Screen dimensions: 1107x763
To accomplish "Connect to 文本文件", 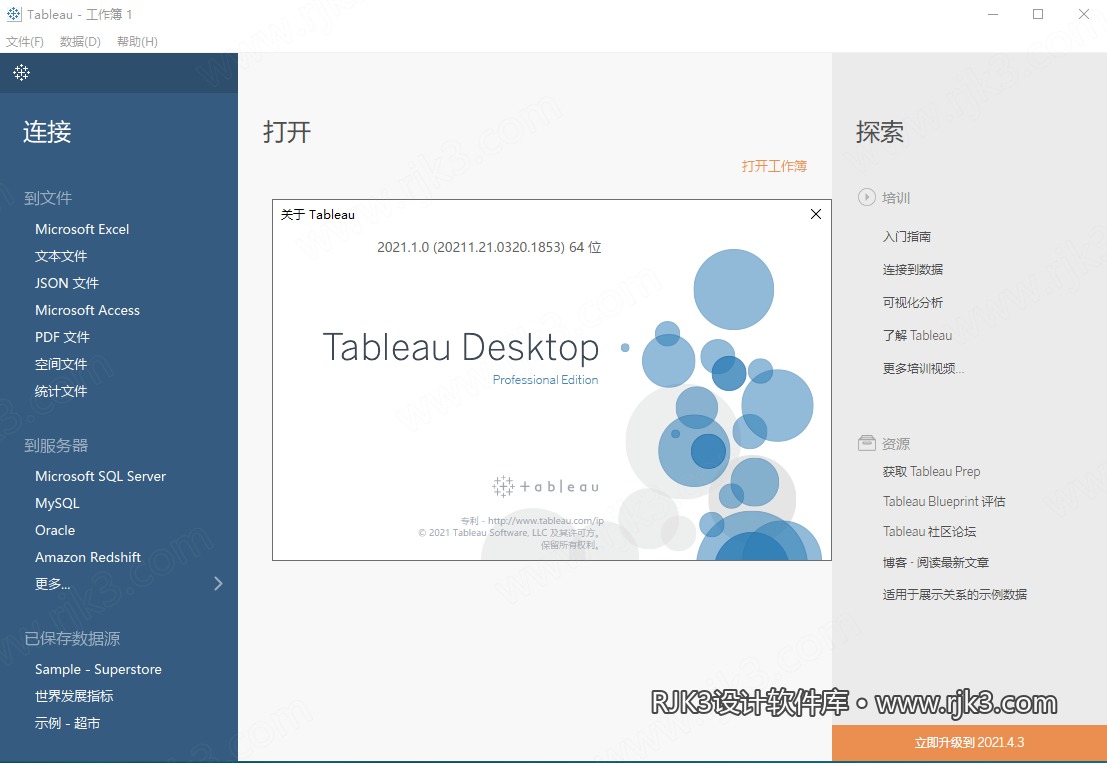I will 61,256.
